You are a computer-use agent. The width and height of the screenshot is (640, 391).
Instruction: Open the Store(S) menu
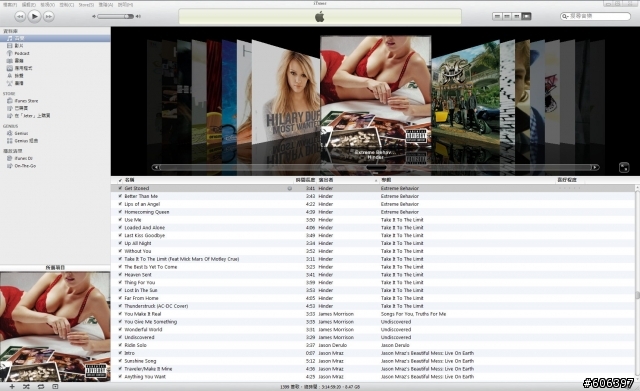click(x=86, y=4)
